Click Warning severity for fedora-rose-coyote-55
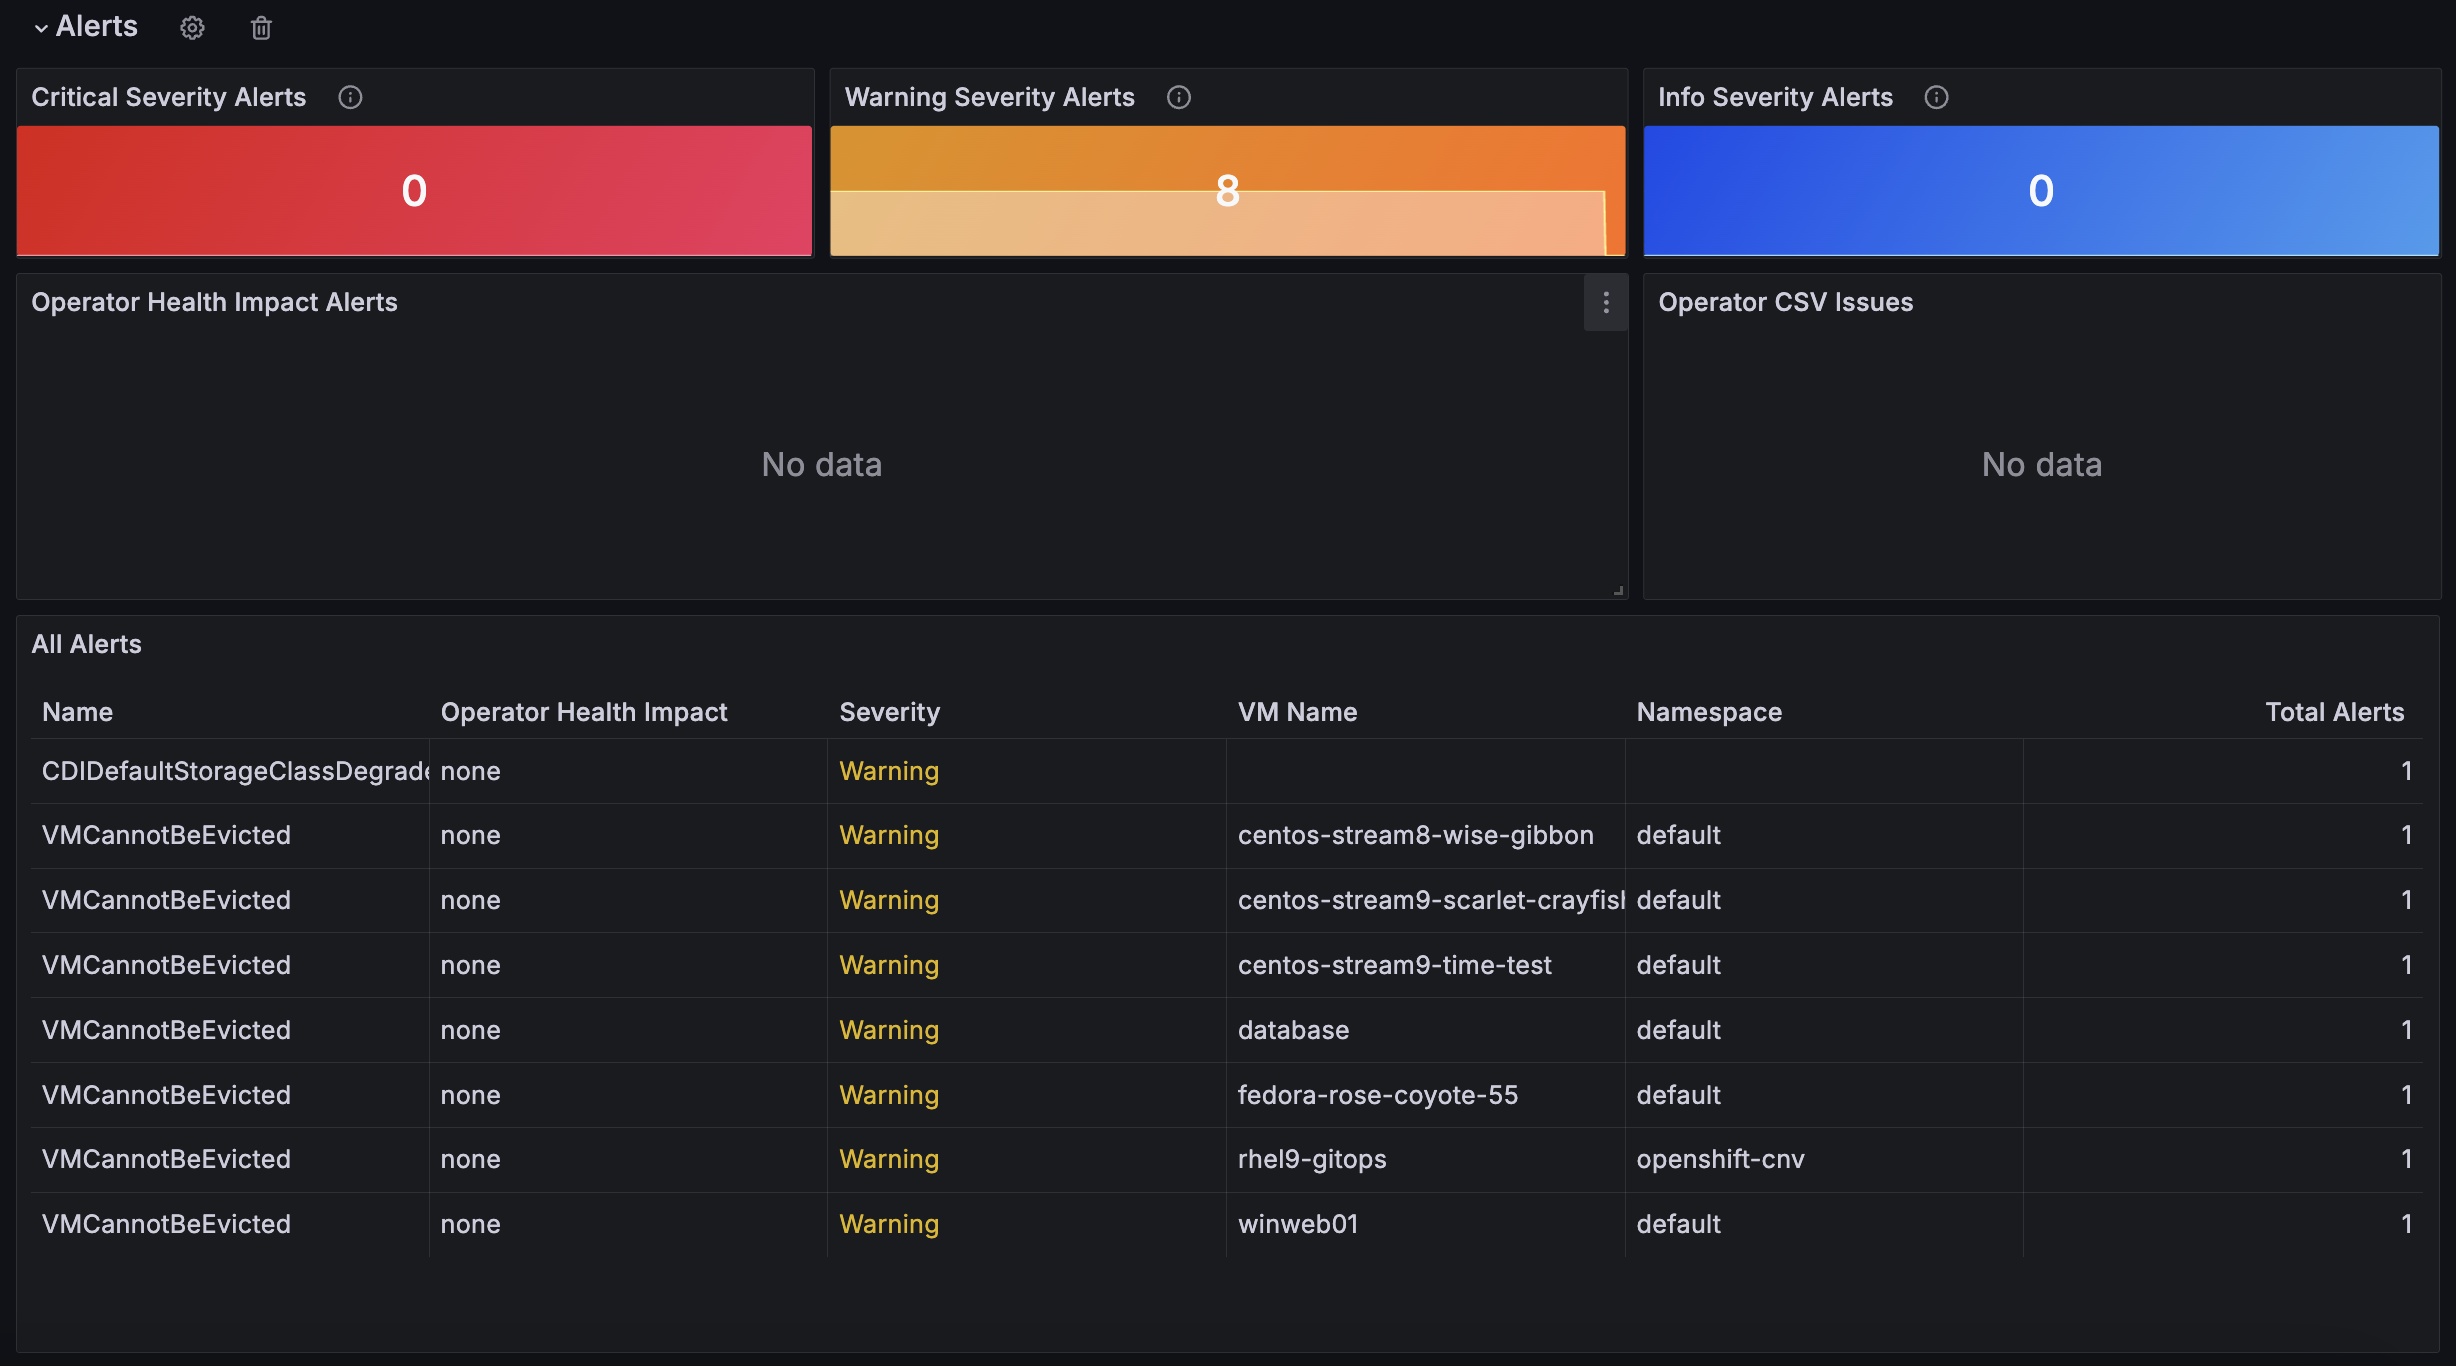Image resolution: width=2456 pixels, height=1366 pixels. [888, 1092]
